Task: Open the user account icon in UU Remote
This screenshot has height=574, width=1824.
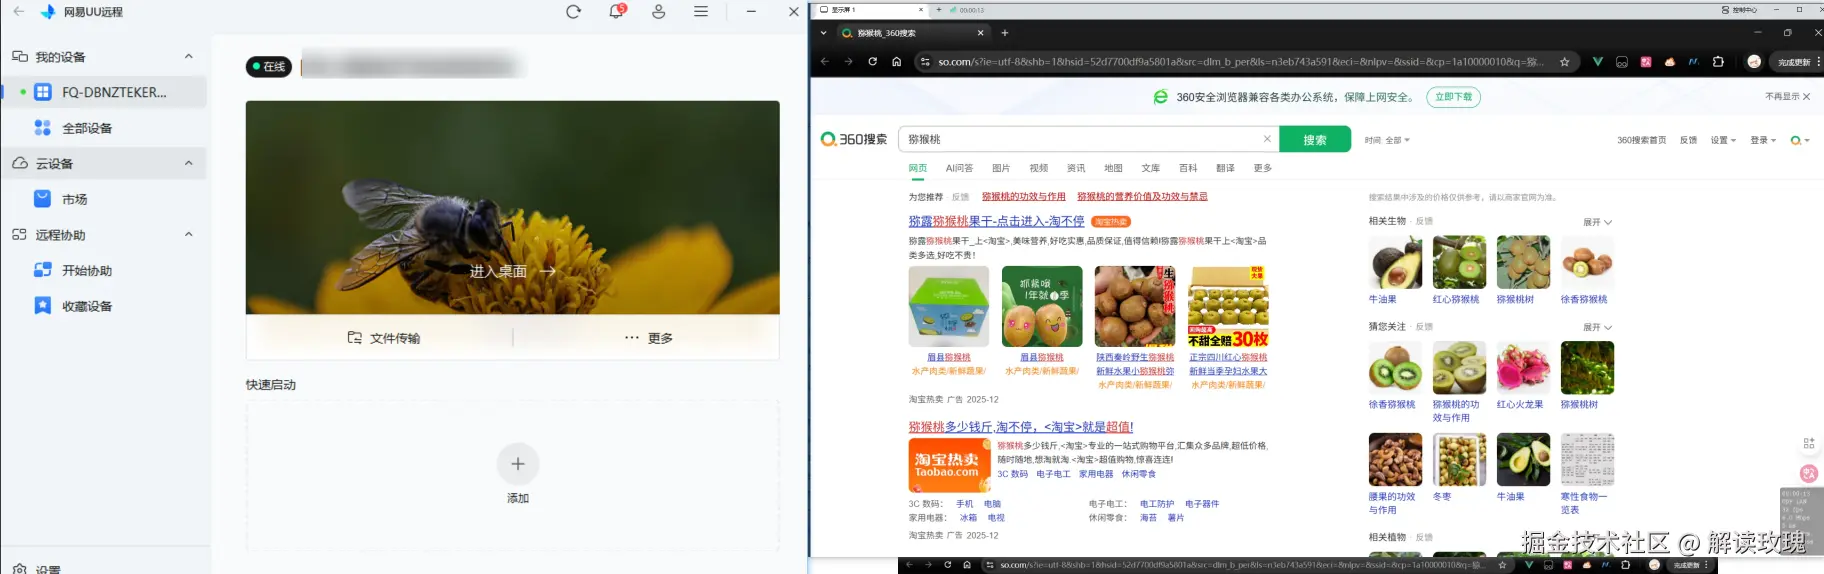Action: [659, 12]
